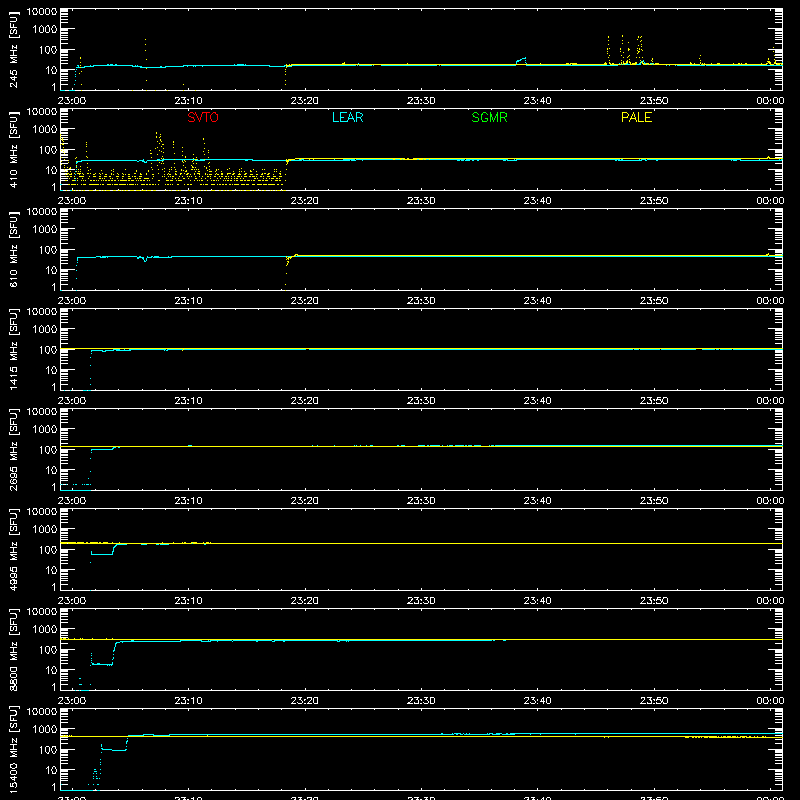This screenshot has width=800, height=800.
Task: Select the "4995 MHz [SFU]" axis label
Action: 14,549
